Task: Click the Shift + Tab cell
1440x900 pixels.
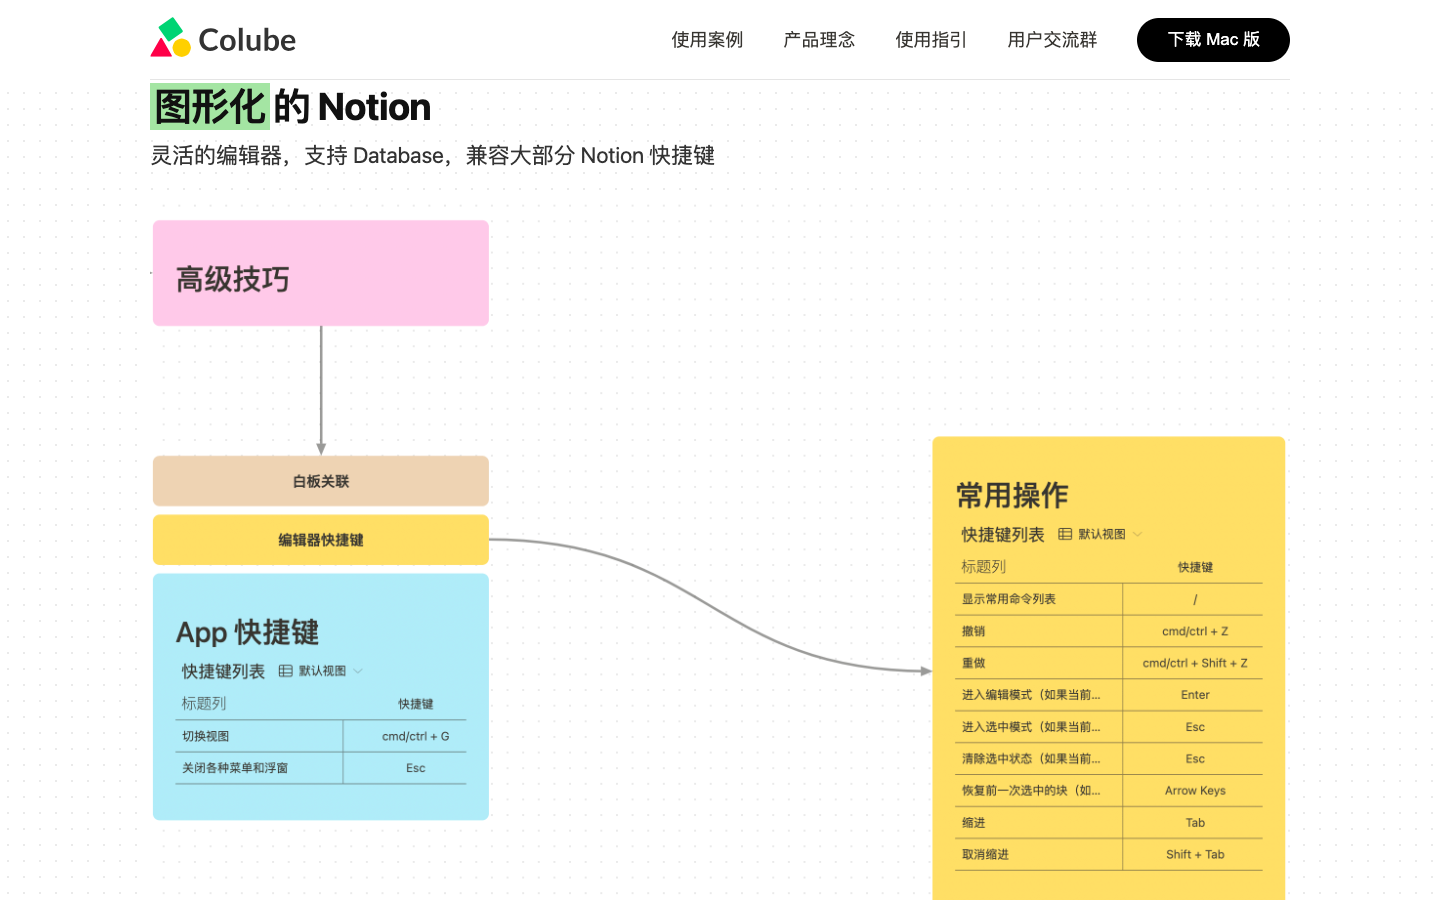Action: coord(1195,854)
